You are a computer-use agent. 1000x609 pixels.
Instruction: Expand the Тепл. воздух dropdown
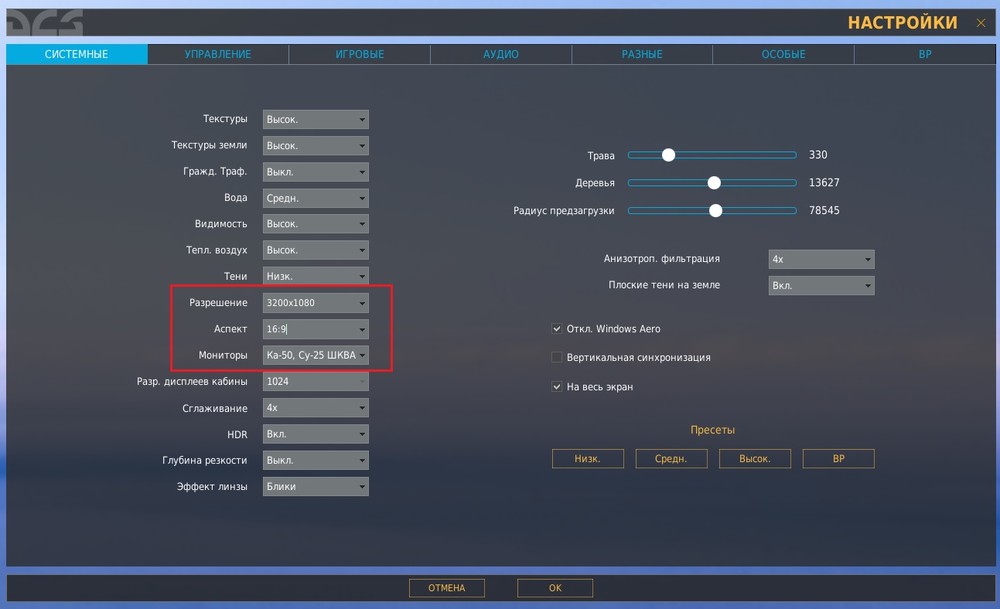pos(316,250)
